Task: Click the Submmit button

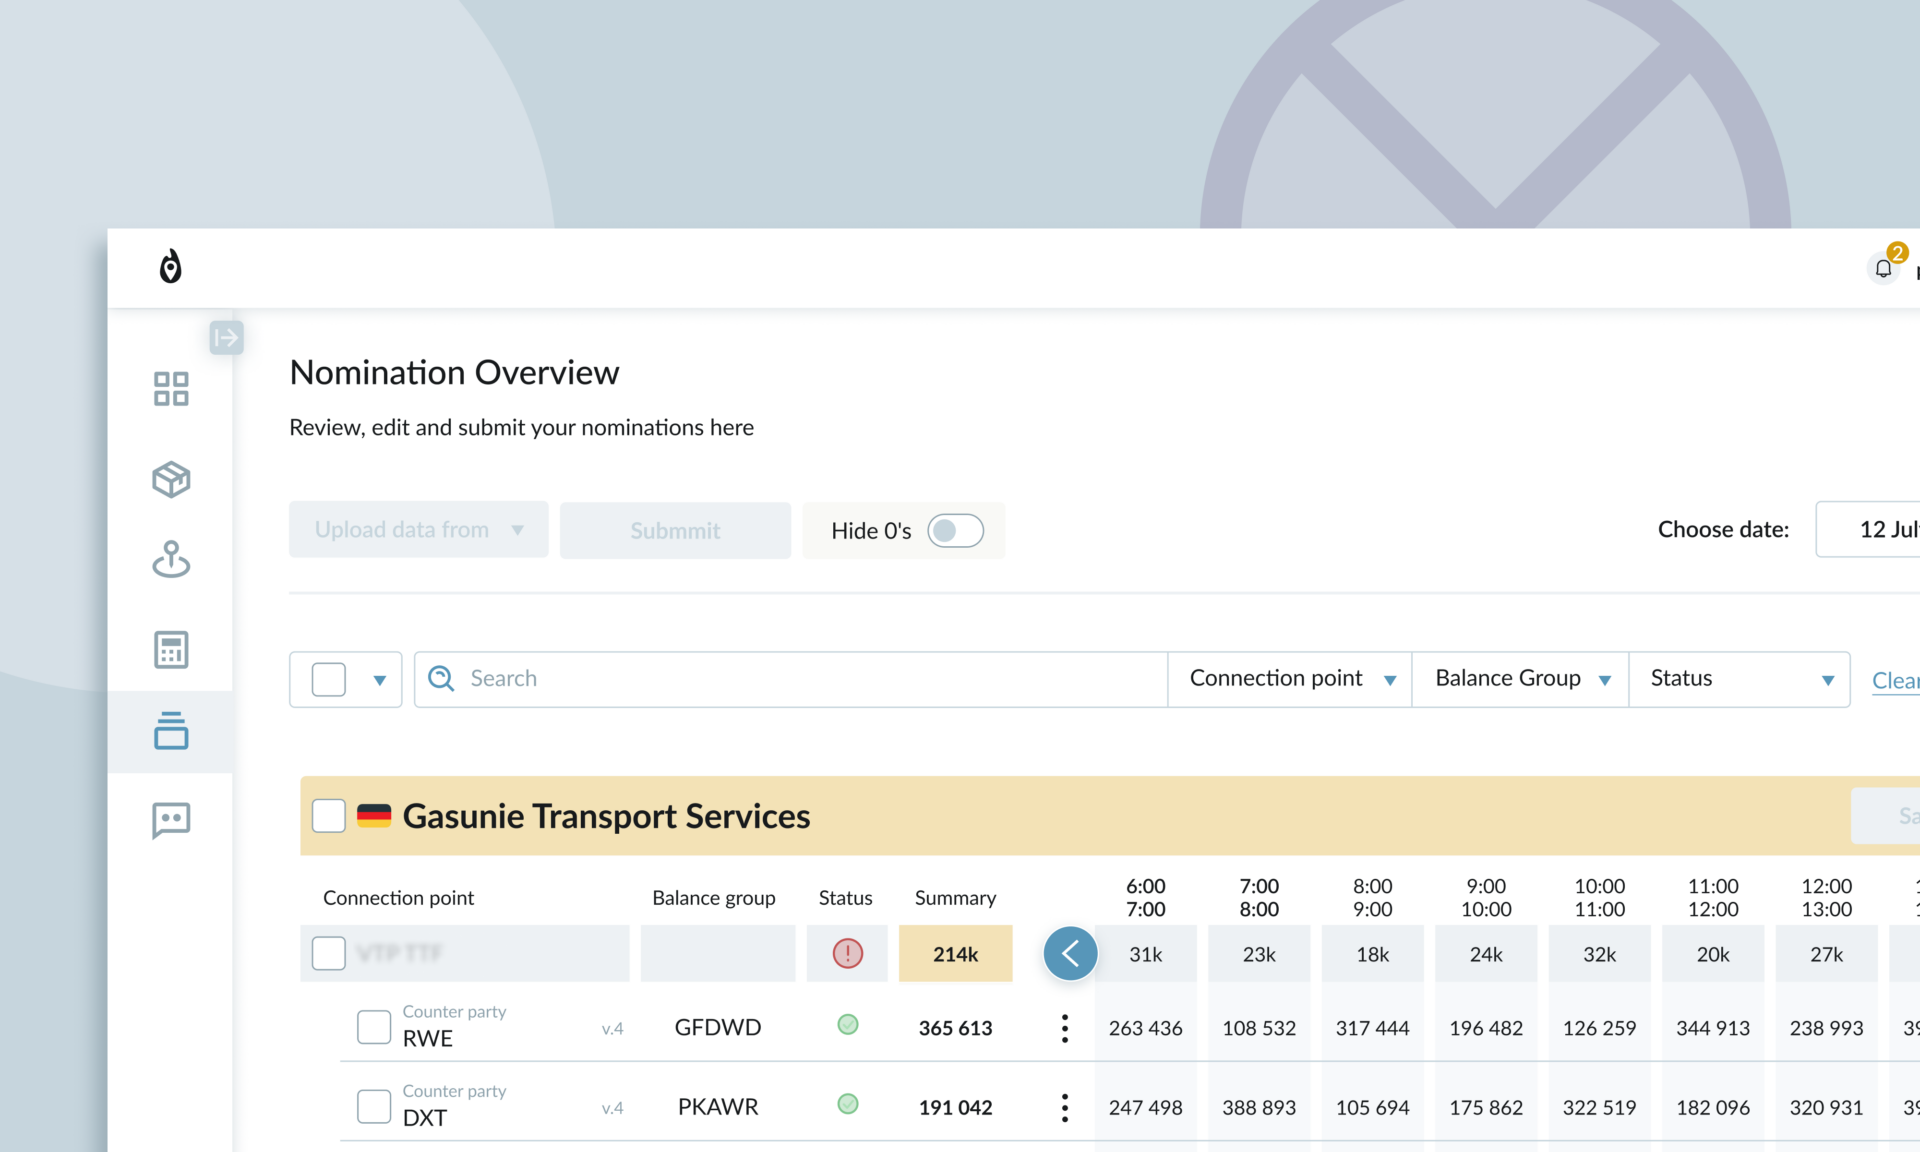Action: click(675, 530)
